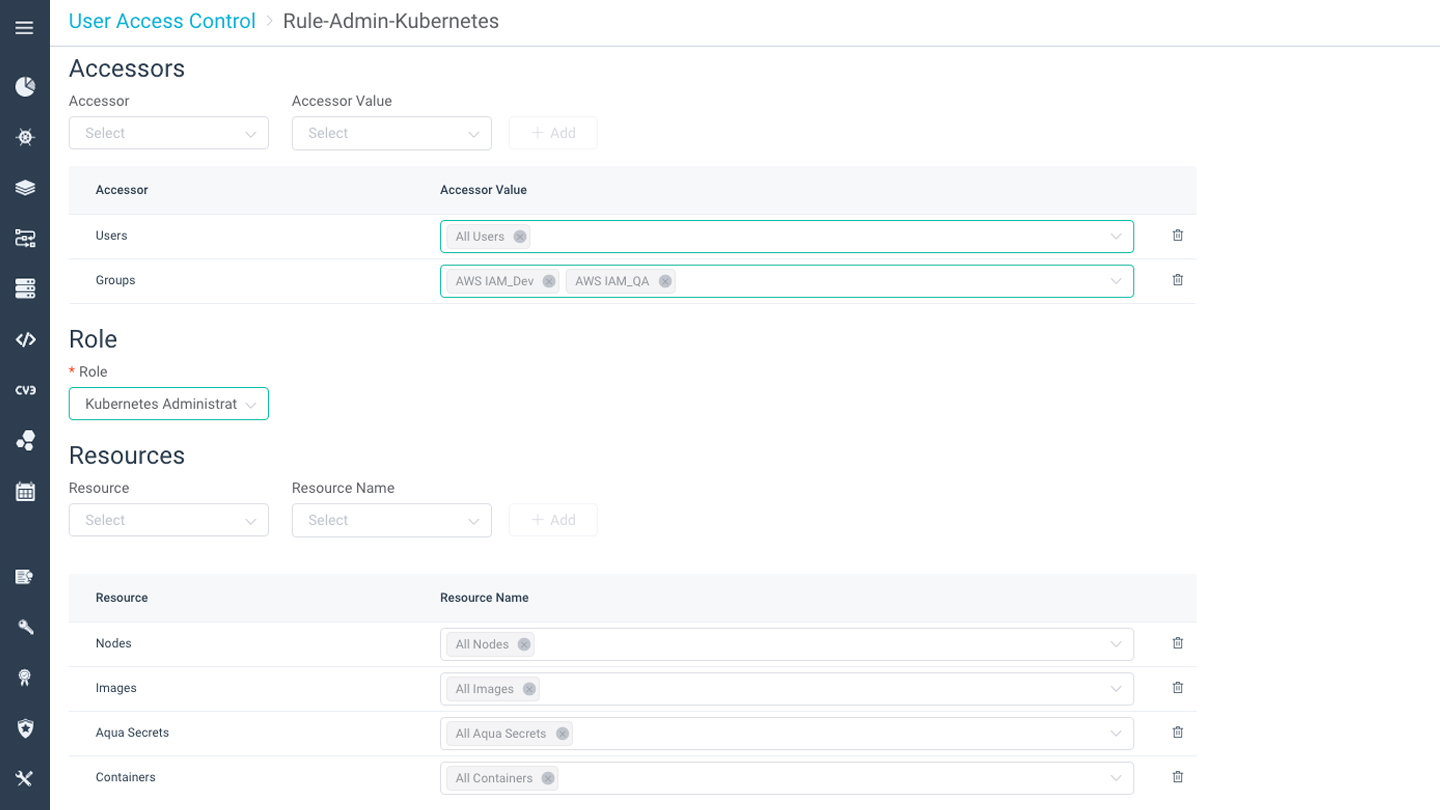Delete the Groups accessor row using its trash icon
Image resolution: width=1440 pixels, height=810 pixels.
[1177, 280]
